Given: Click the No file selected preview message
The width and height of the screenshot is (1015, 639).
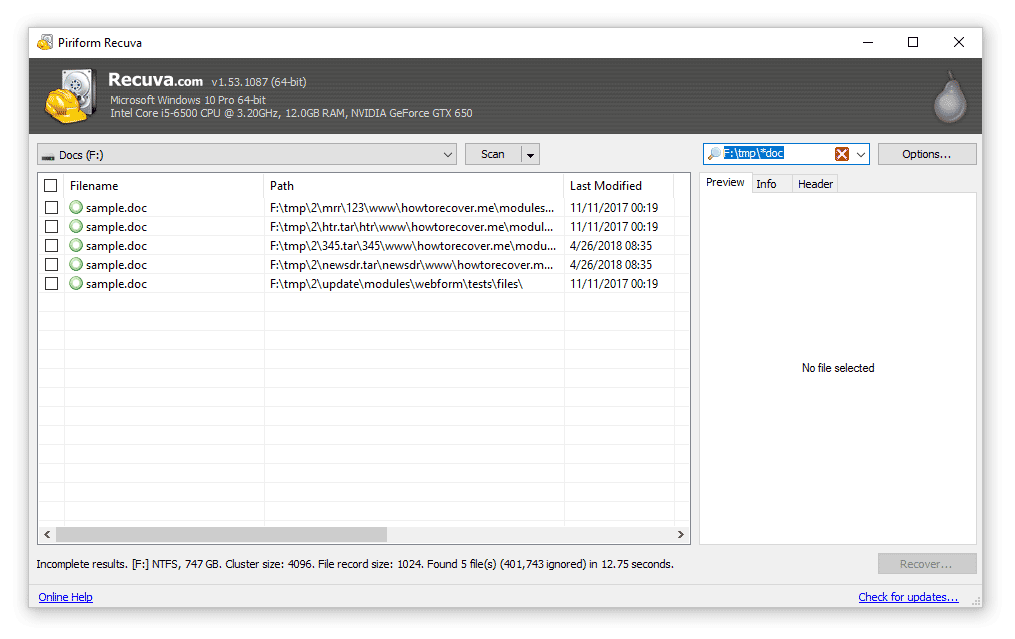Looking at the screenshot, I should pyautogui.click(x=838, y=368).
